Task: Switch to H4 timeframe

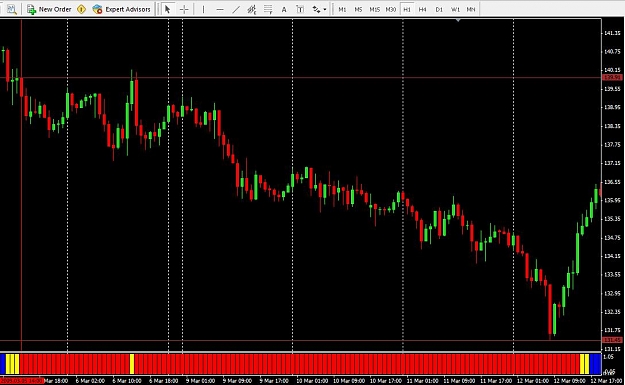Action: pyautogui.click(x=423, y=9)
